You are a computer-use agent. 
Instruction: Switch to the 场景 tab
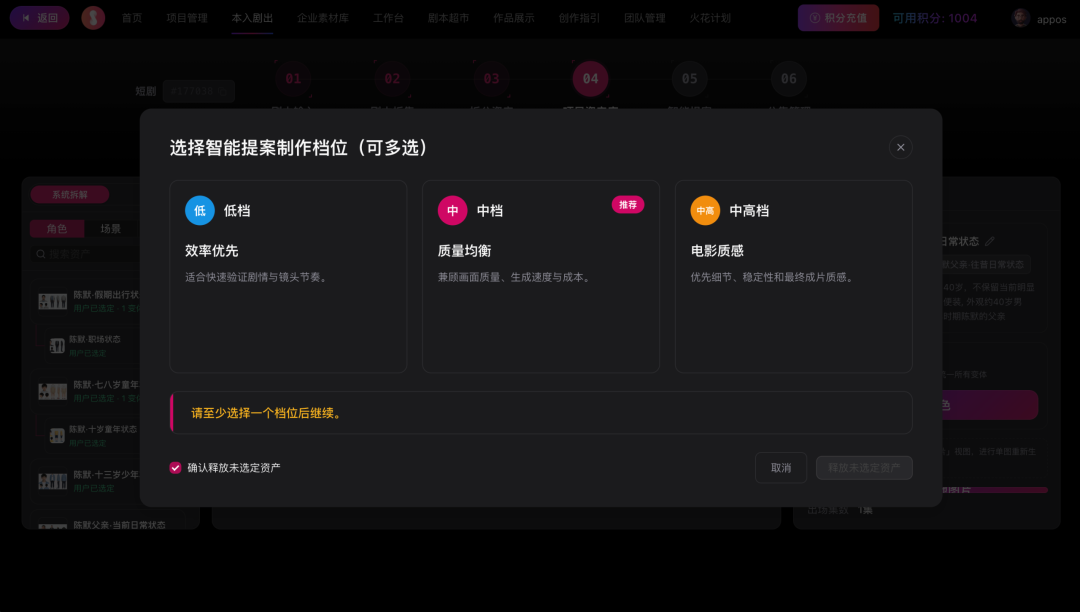pyautogui.click(x=111, y=229)
